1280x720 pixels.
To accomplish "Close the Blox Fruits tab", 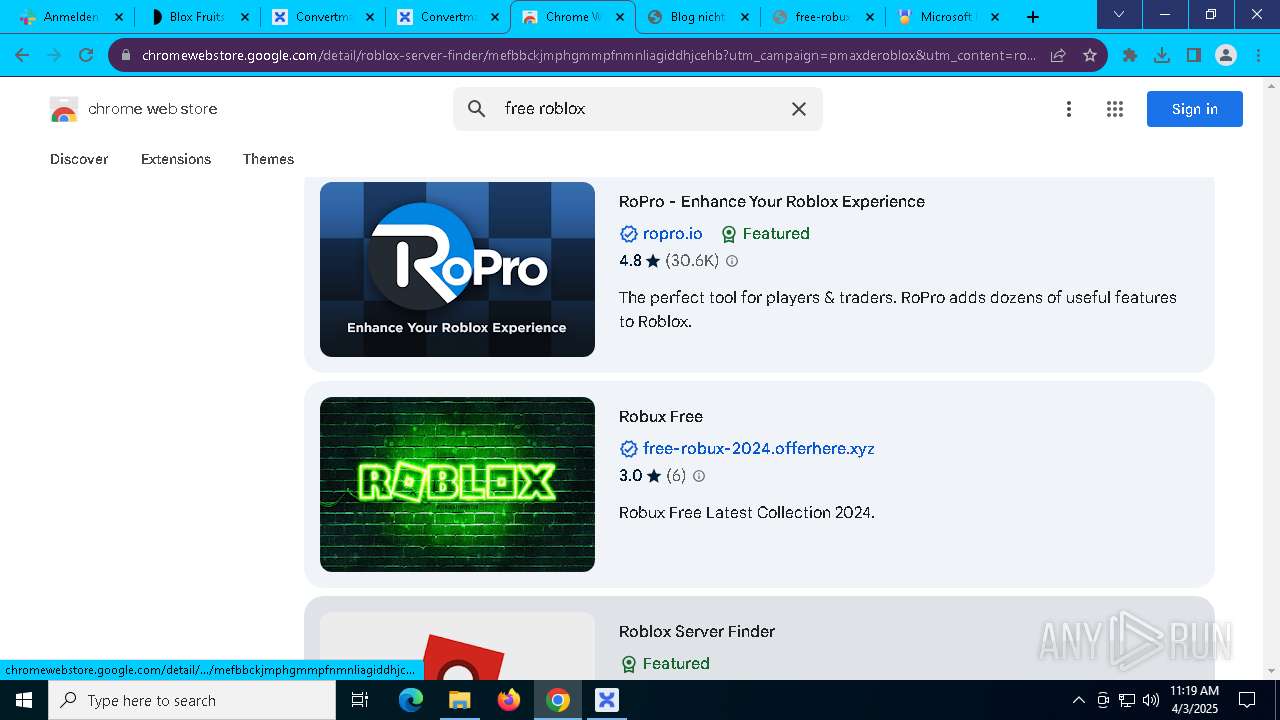I will click(x=243, y=17).
